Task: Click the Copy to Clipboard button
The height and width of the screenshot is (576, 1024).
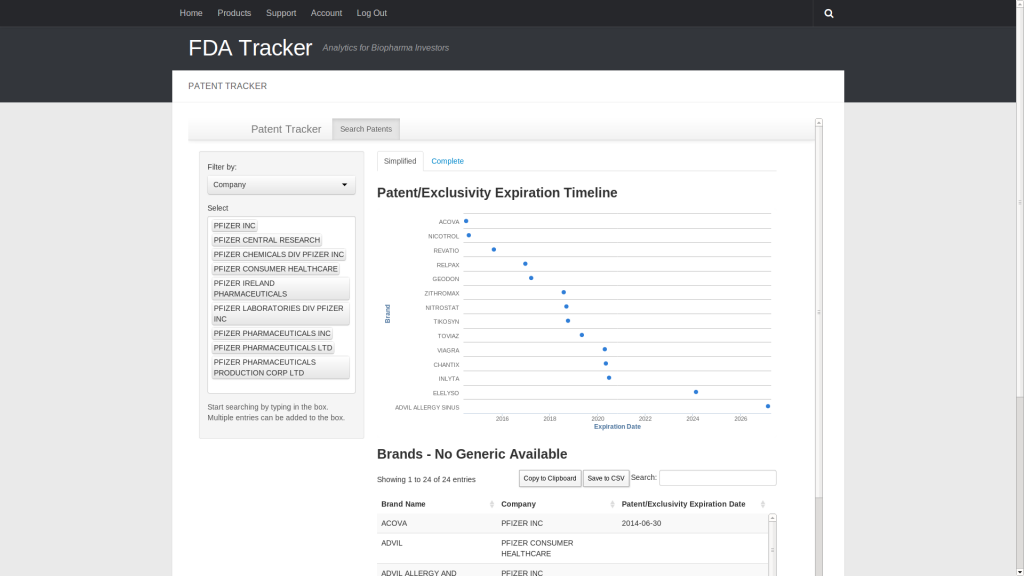Action: coord(550,478)
